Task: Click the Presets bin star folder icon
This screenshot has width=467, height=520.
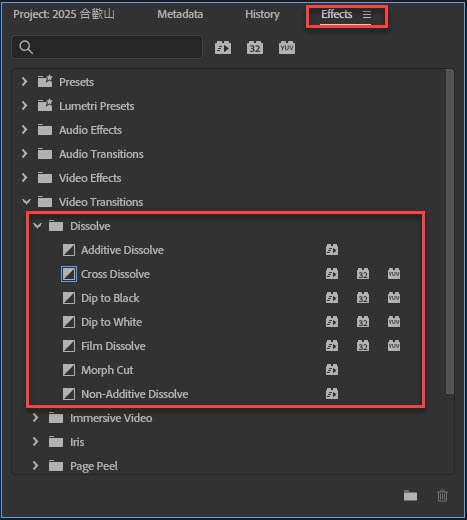Action: [45, 82]
